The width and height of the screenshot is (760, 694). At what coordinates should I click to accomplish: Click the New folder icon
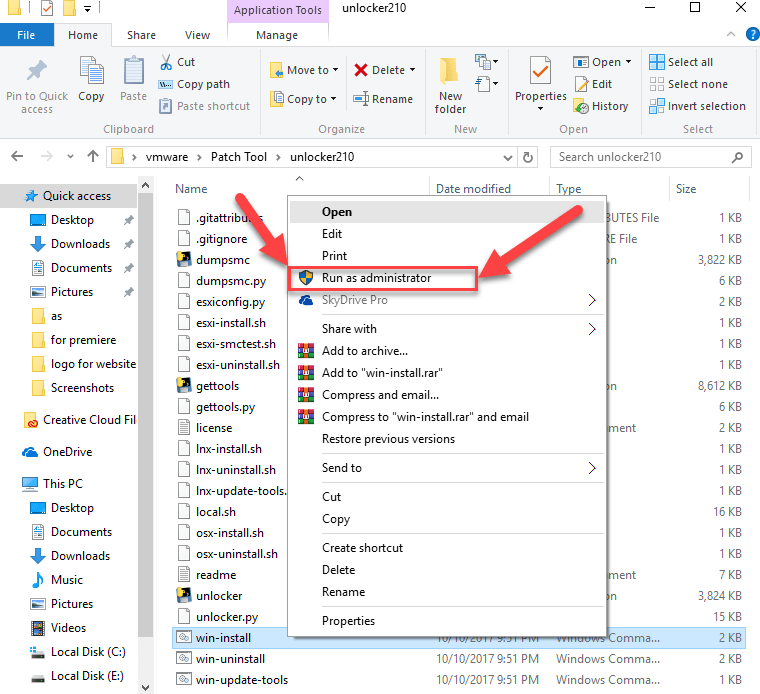(450, 72)
